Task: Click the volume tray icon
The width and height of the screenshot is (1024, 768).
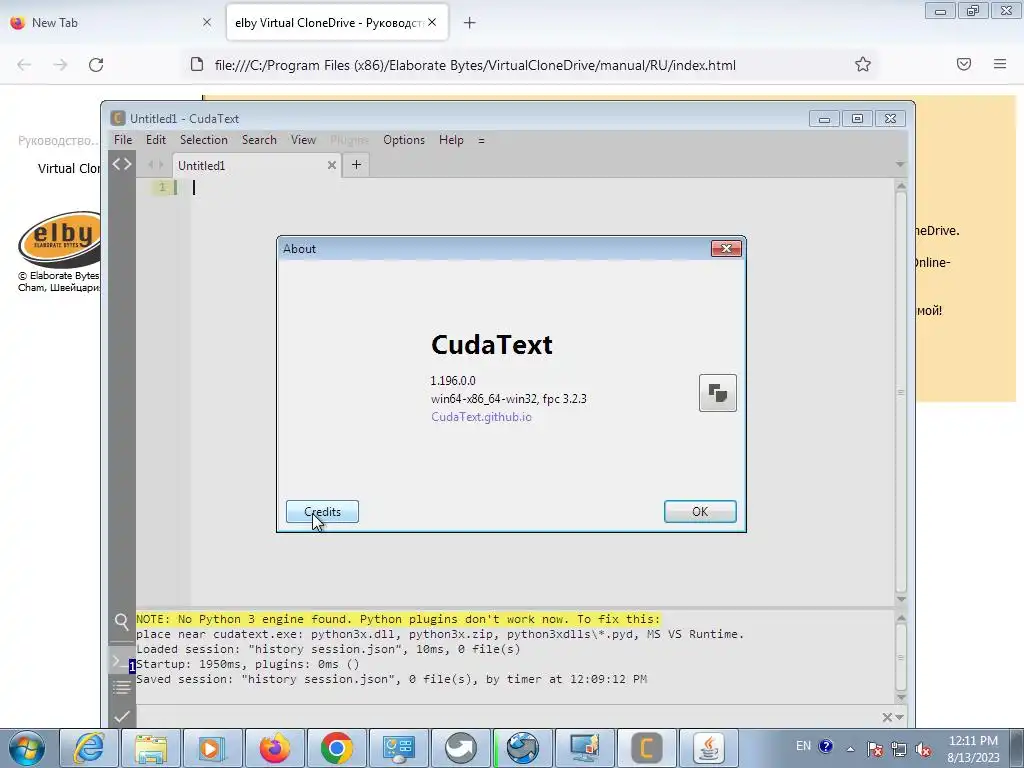Action: point(923,749)
